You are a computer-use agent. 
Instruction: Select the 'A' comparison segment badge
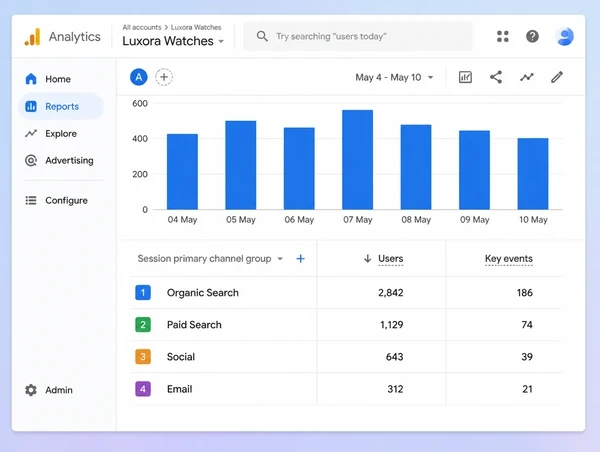tap(139, 77)
